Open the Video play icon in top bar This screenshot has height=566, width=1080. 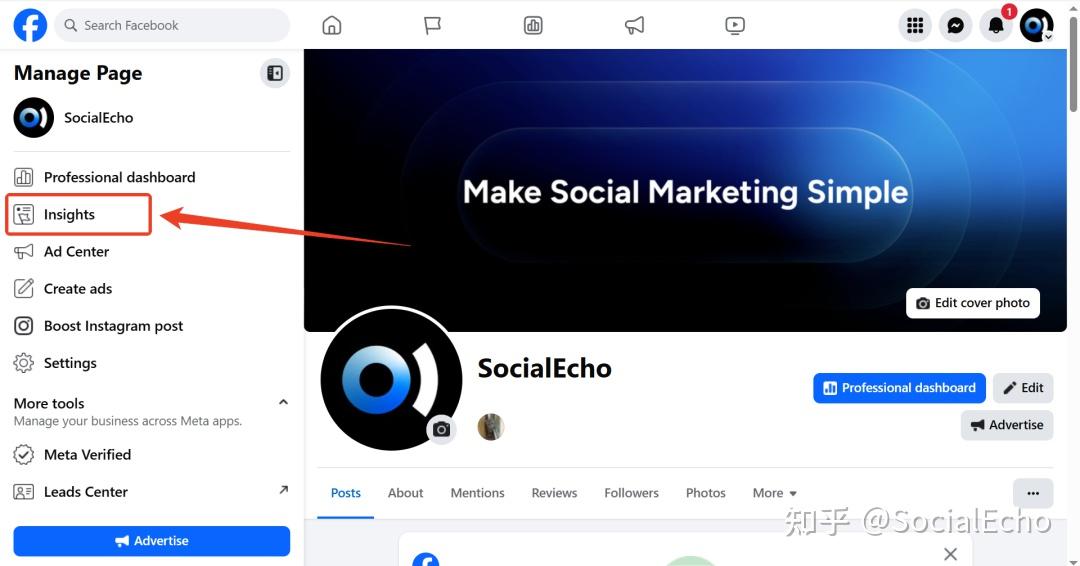pyautogui.click(x=735, y=25)
